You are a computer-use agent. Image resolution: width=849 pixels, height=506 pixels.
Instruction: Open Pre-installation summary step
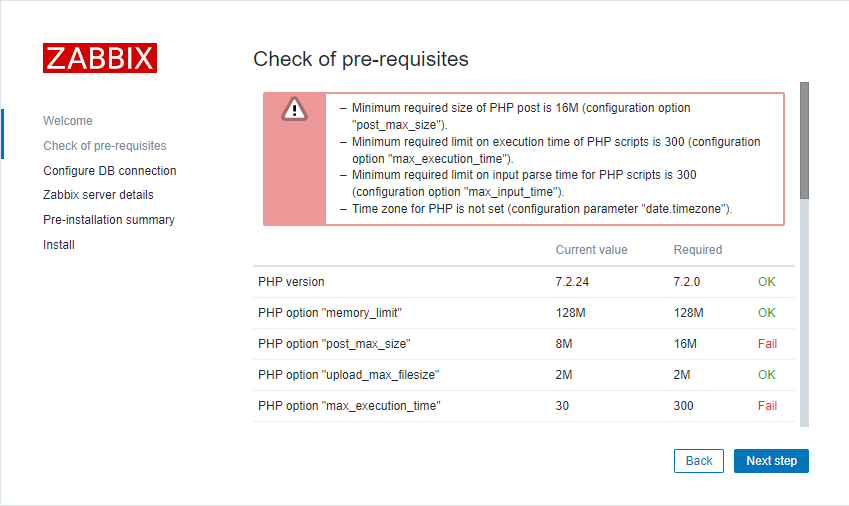[109, 220]
